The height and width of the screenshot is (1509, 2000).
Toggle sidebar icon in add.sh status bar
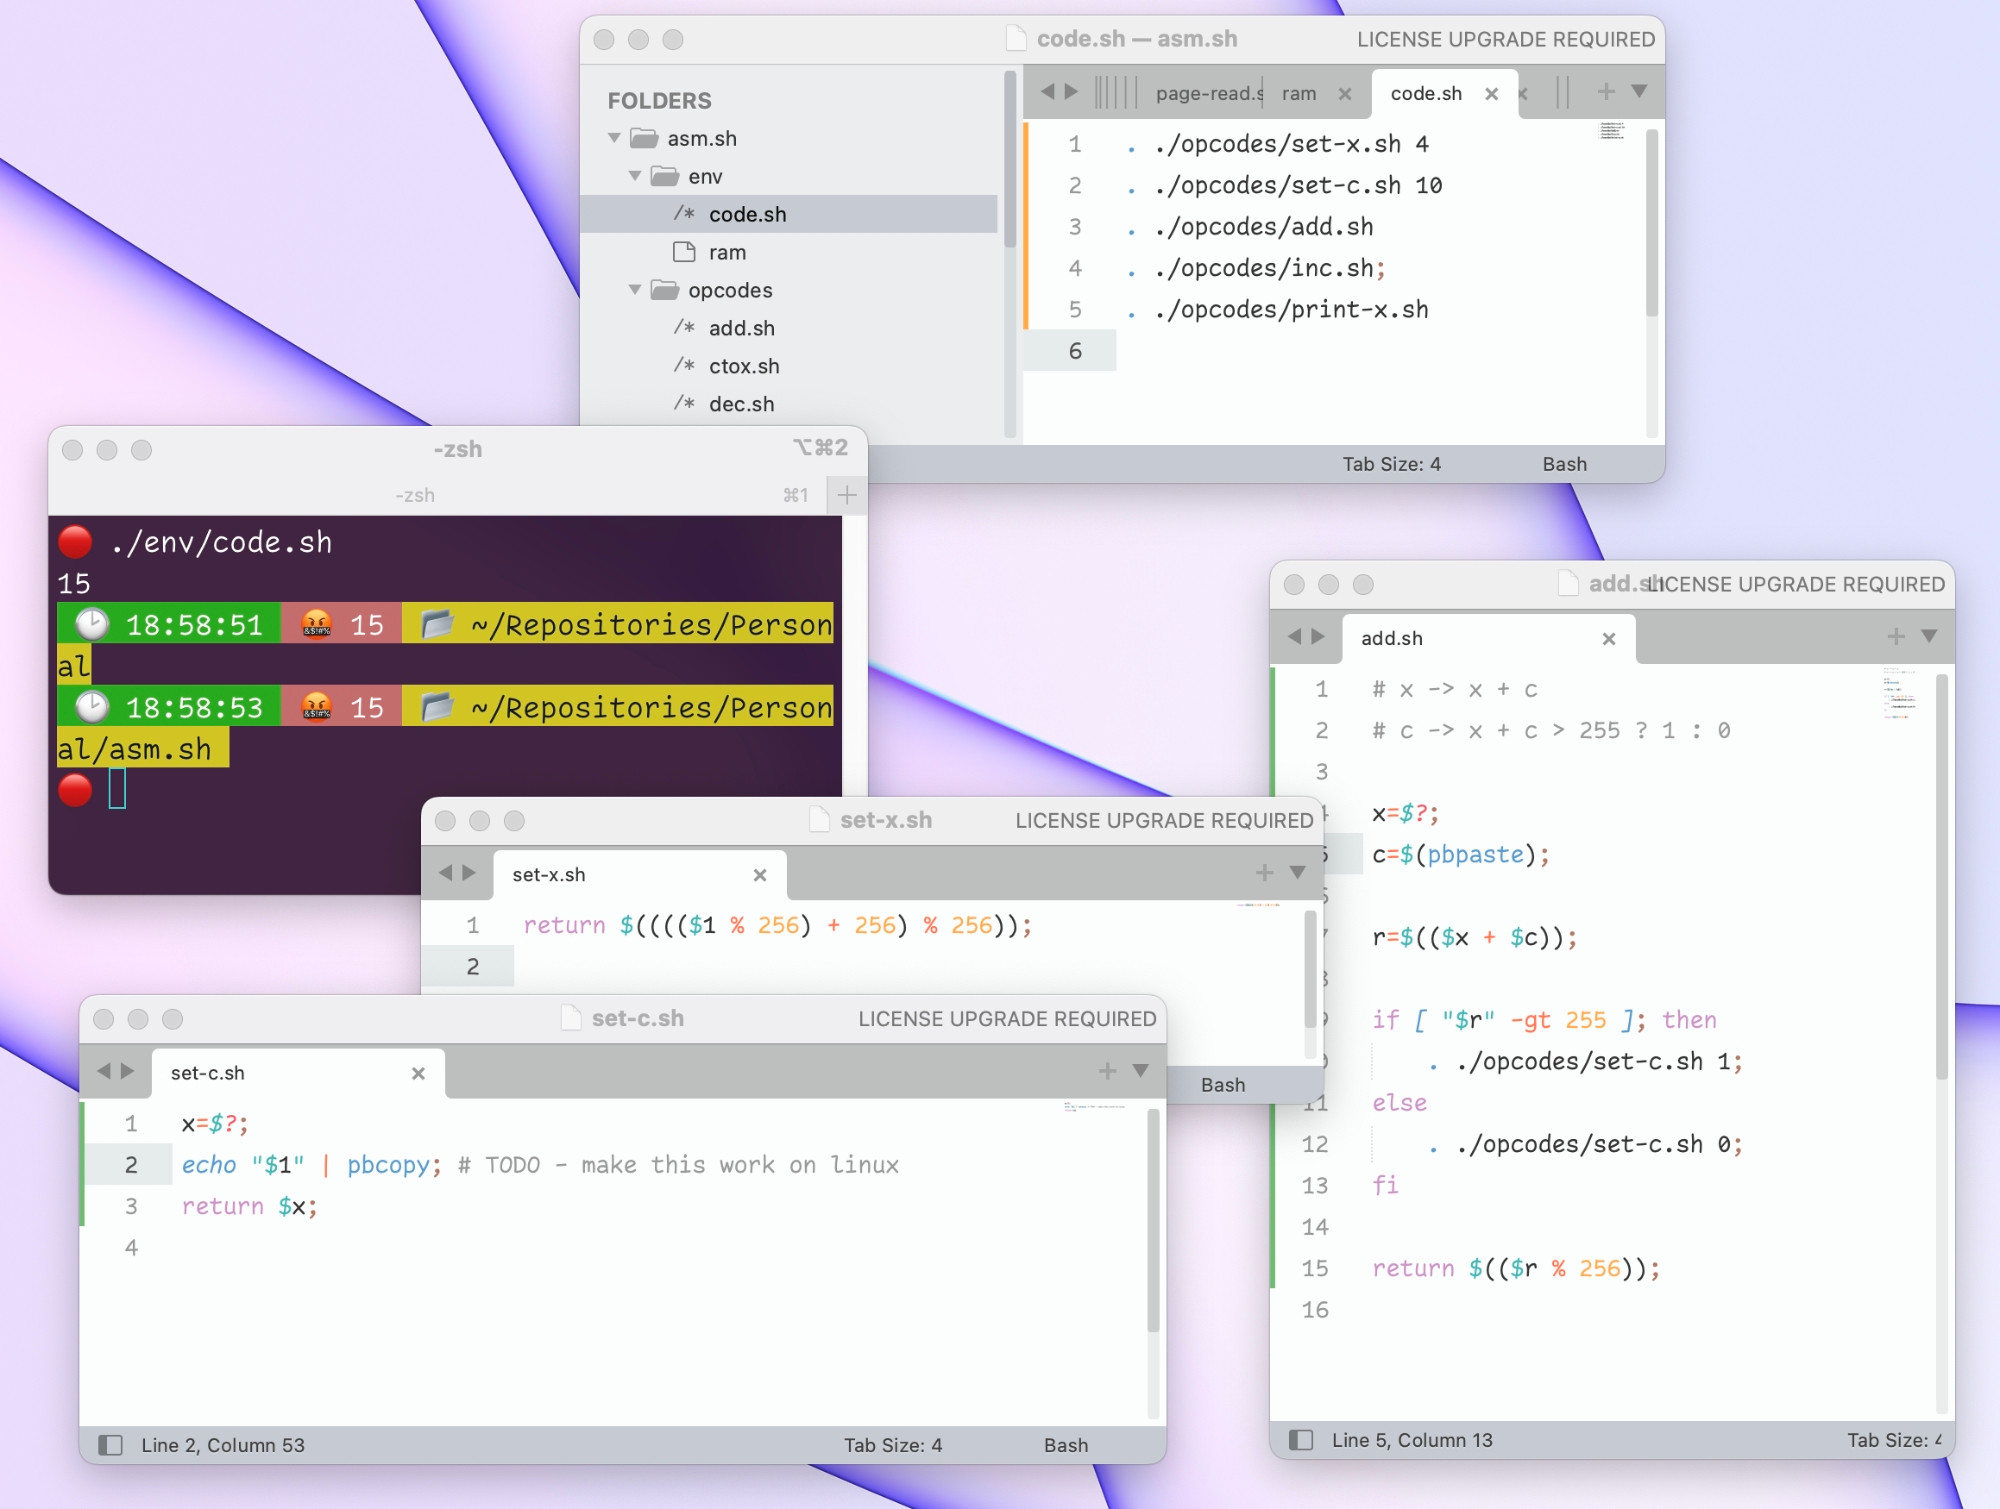[1301, 1440]
